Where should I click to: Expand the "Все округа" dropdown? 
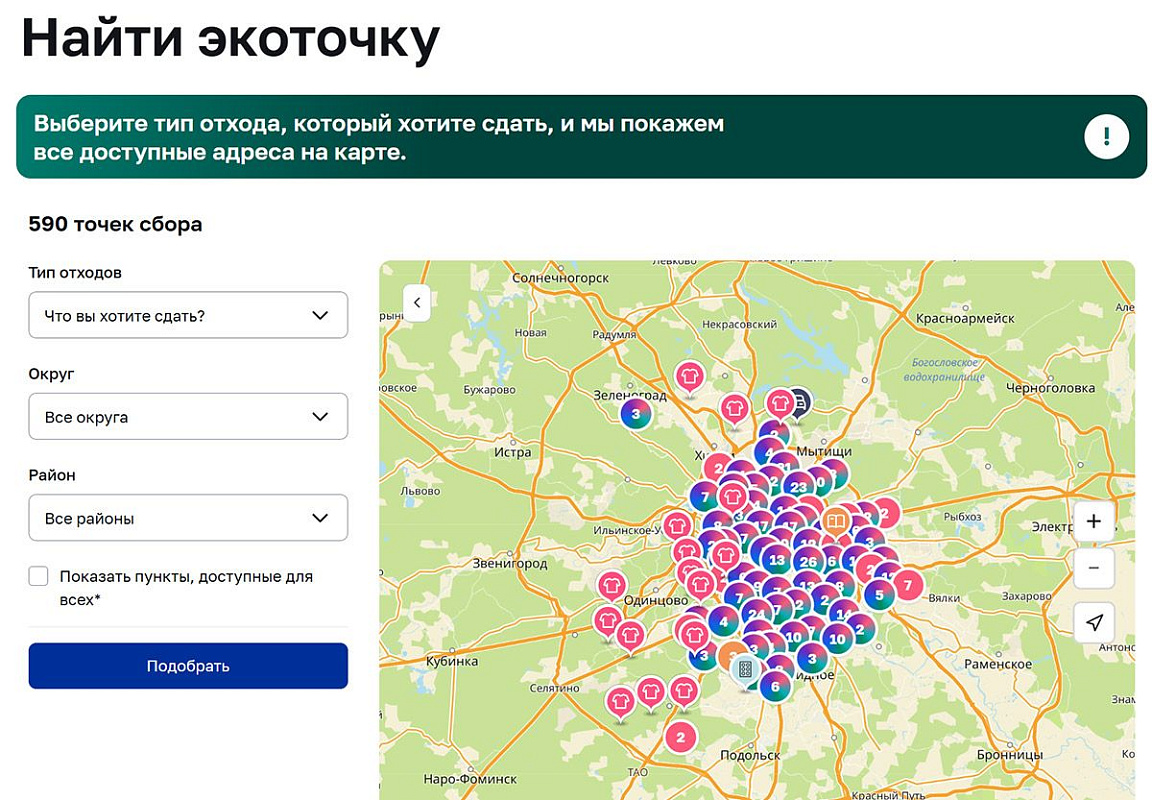(x=188, y=416)
